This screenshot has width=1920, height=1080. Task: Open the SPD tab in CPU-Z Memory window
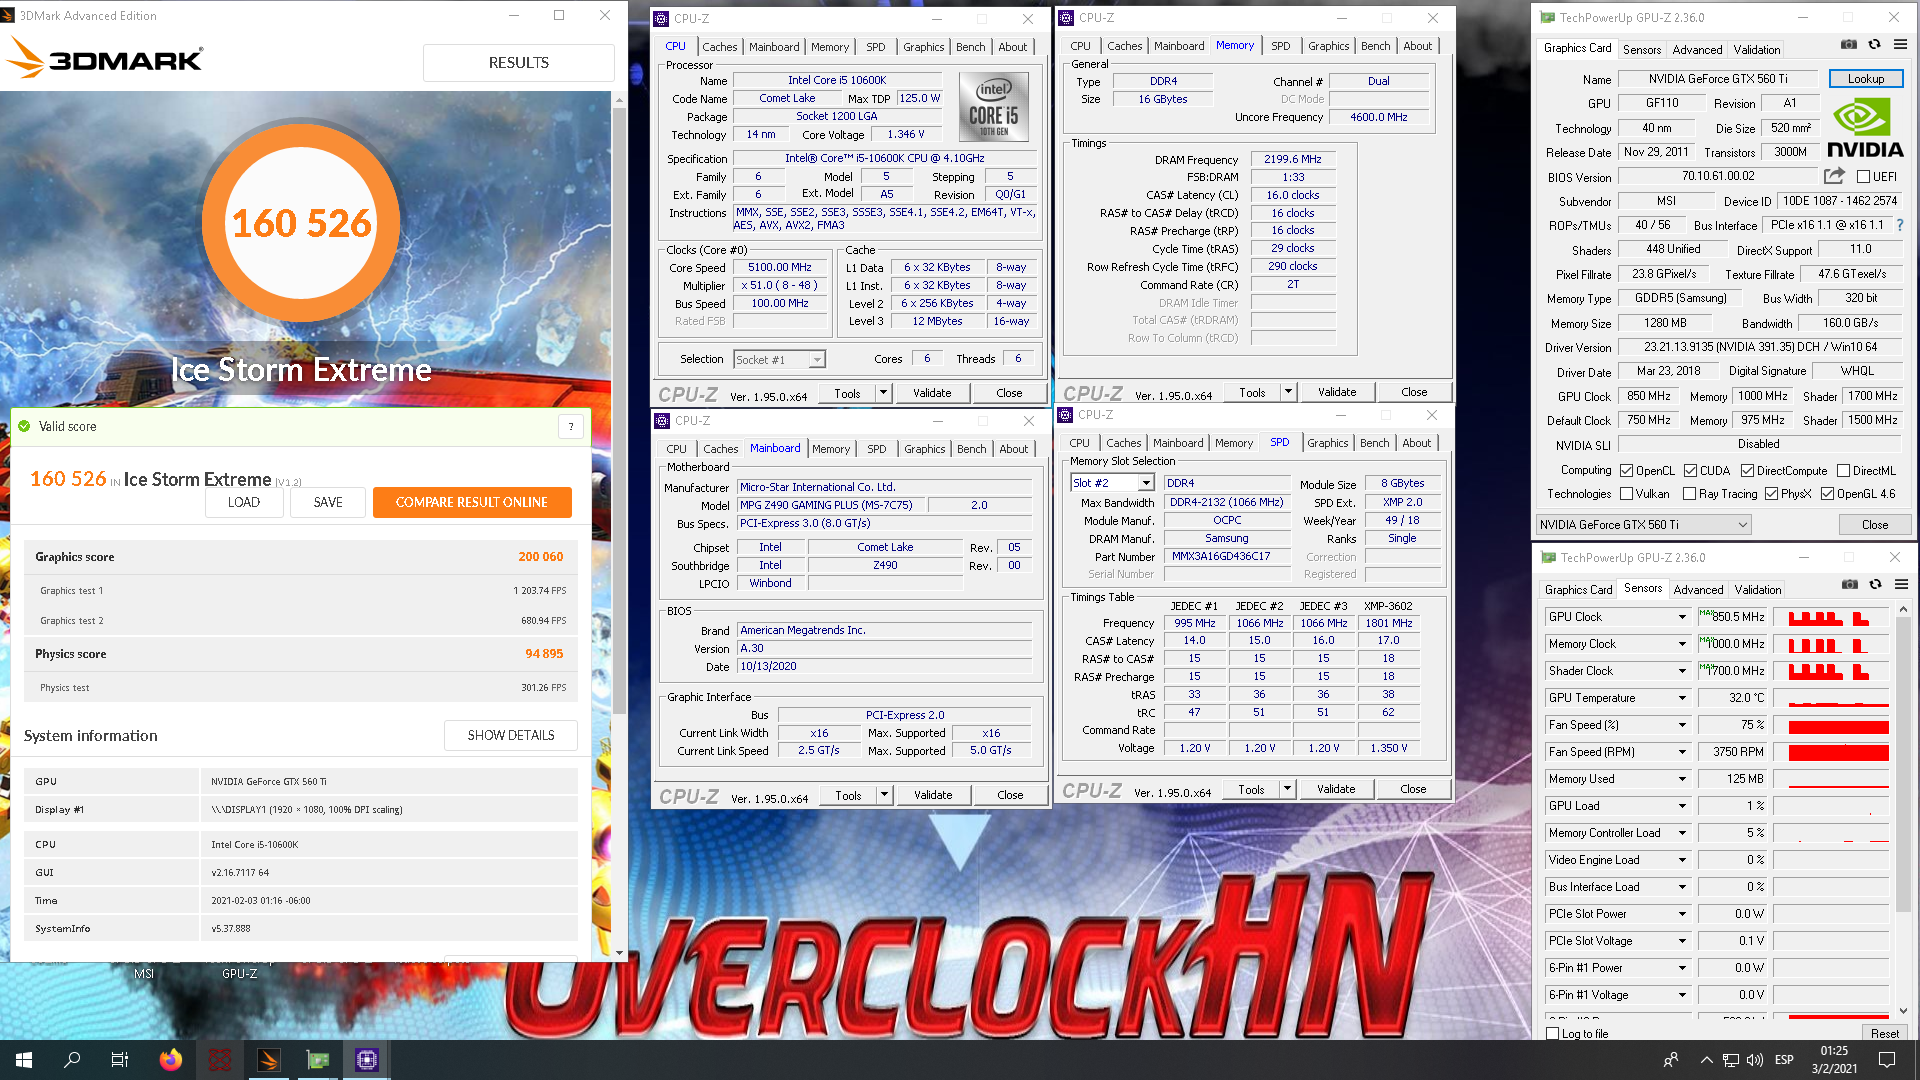pyautogui.click(x=1280, y=46)
